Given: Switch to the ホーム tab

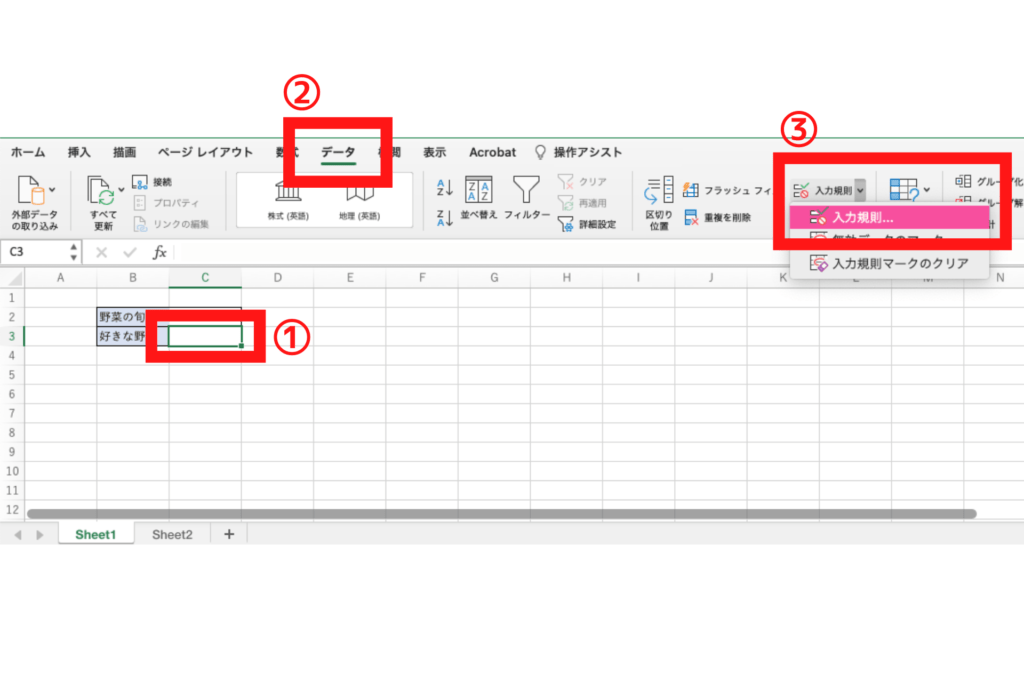Looking at the screenshot, I should (28, 152).
